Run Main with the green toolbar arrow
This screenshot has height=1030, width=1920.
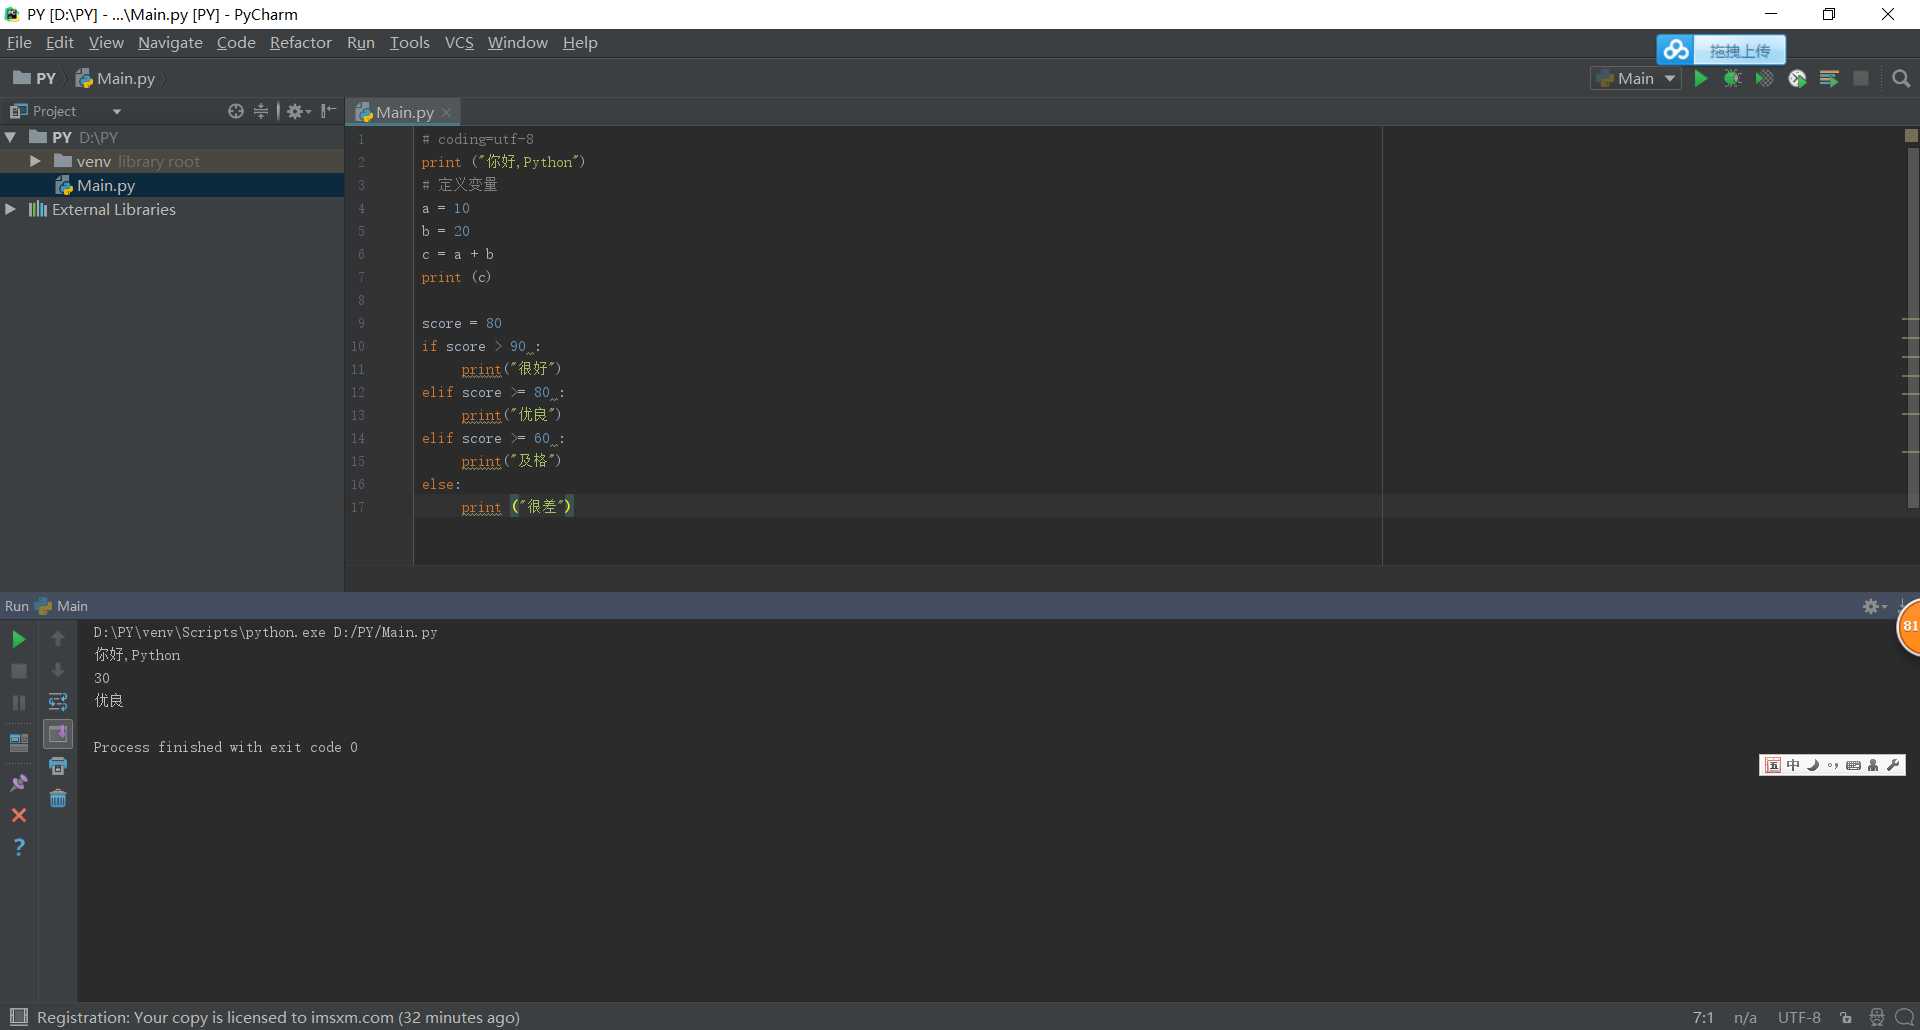1701,79
